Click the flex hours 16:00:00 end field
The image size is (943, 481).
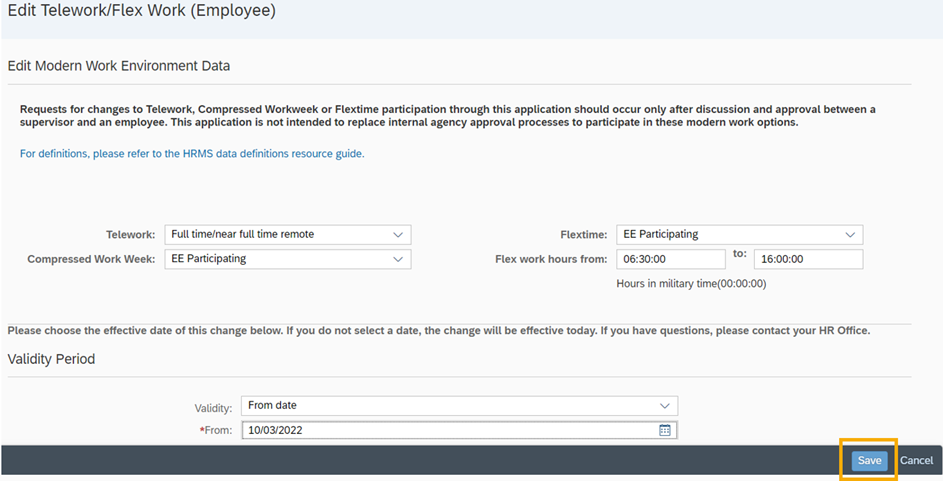point(807,259)
